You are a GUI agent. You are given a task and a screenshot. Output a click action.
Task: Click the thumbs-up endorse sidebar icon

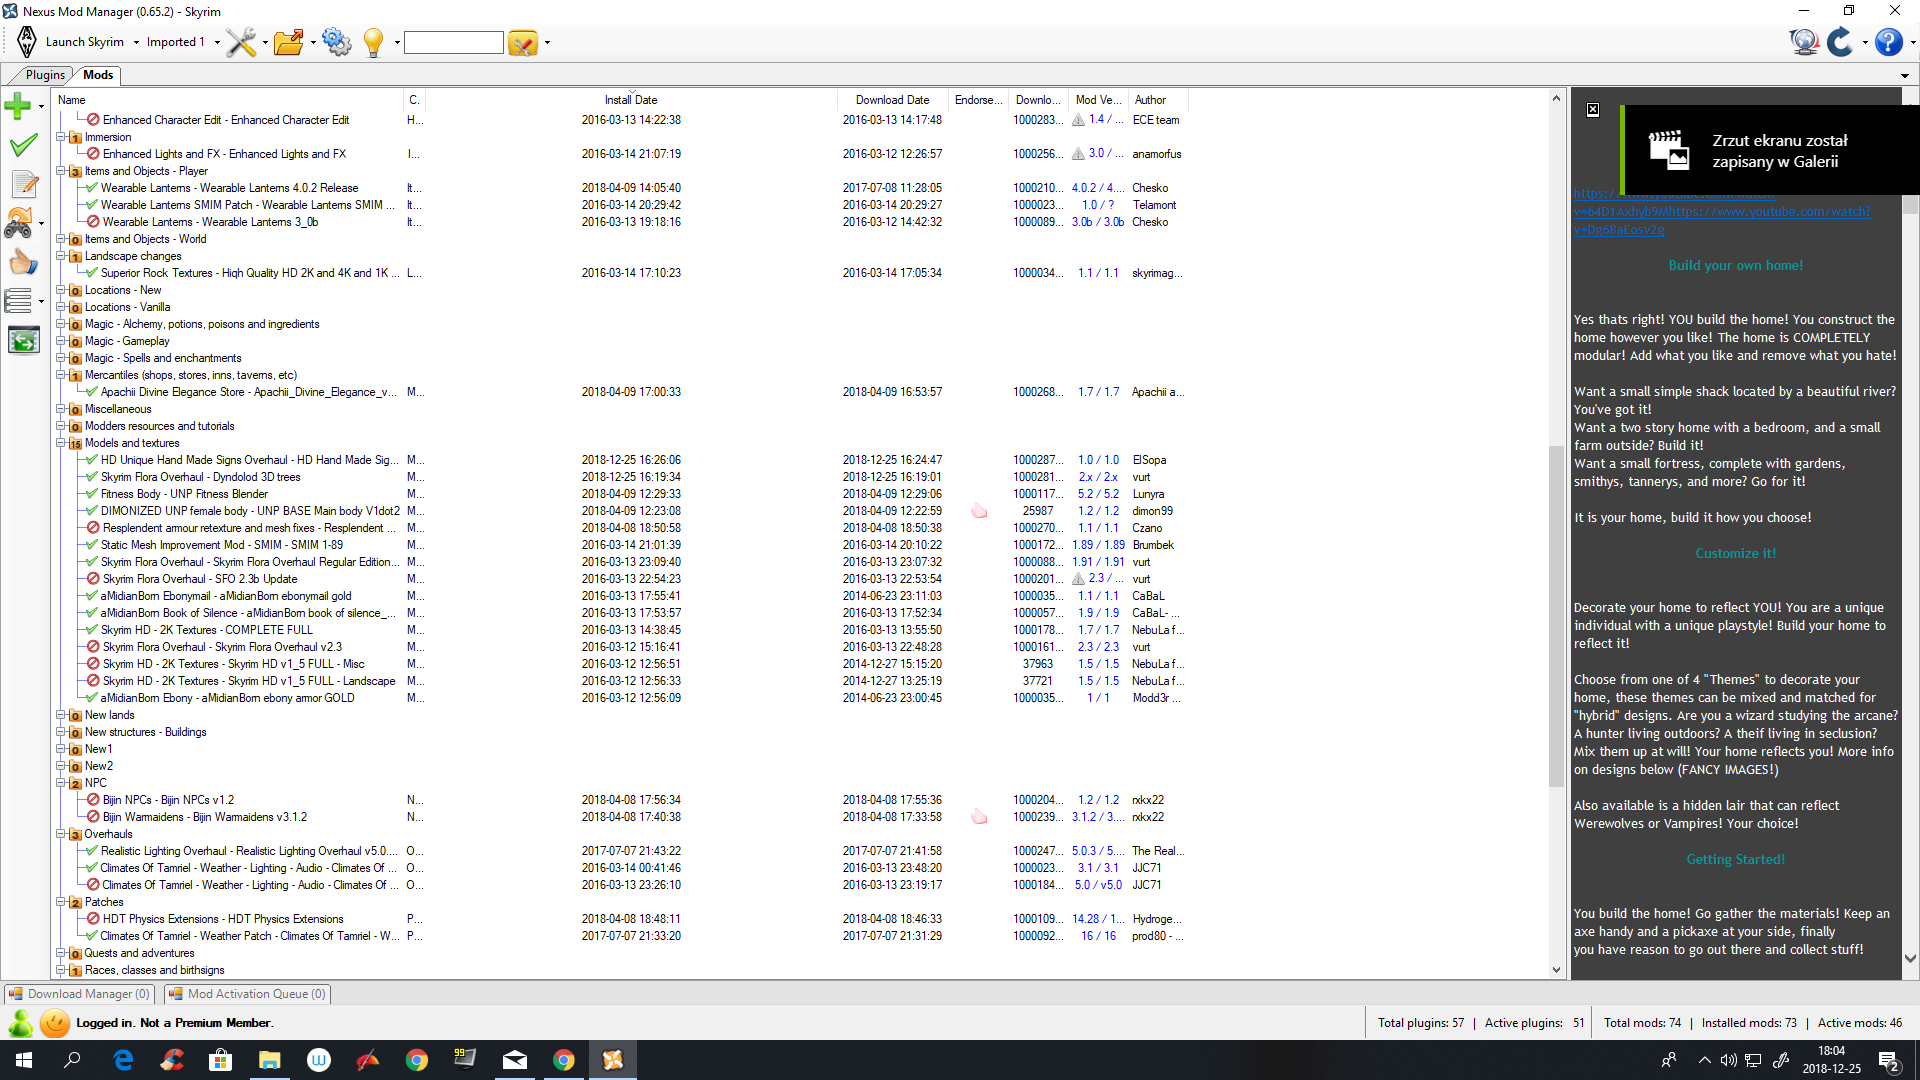pyautogui.click(x=23, y=262)
